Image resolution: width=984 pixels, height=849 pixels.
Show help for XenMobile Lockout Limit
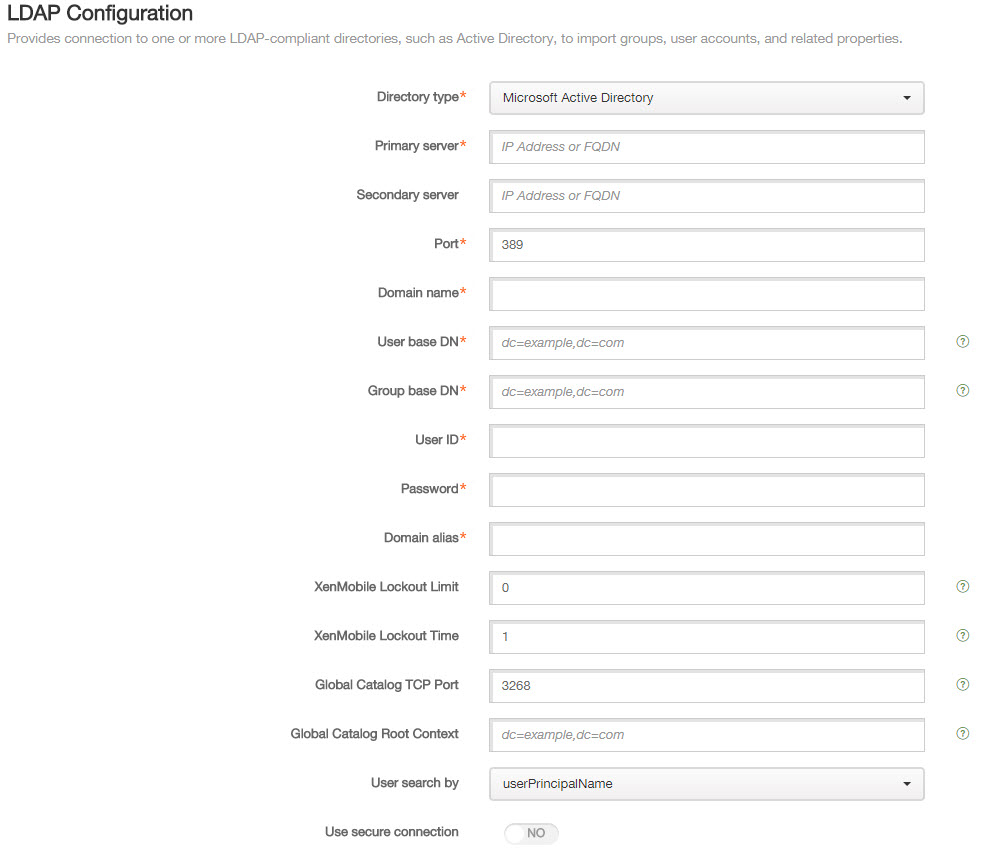[x=962, y=586]
